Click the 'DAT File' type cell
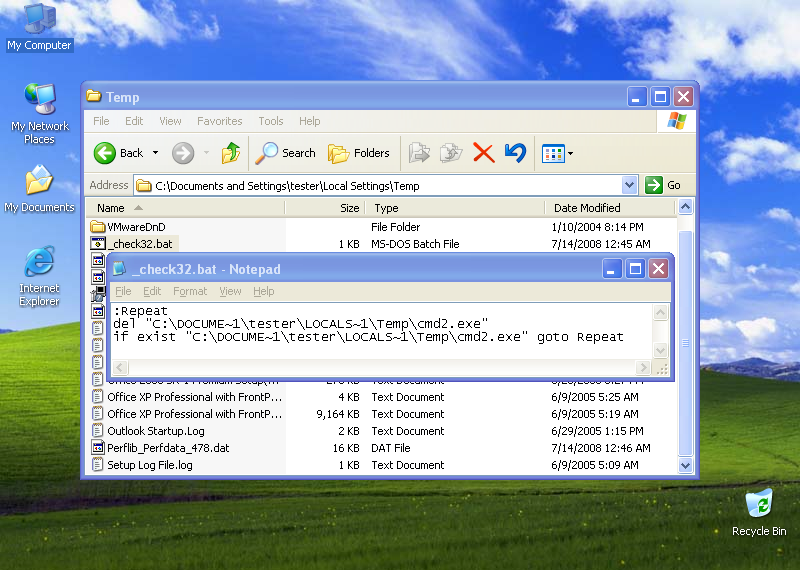The image size is (800, 570). coord(390,448)
